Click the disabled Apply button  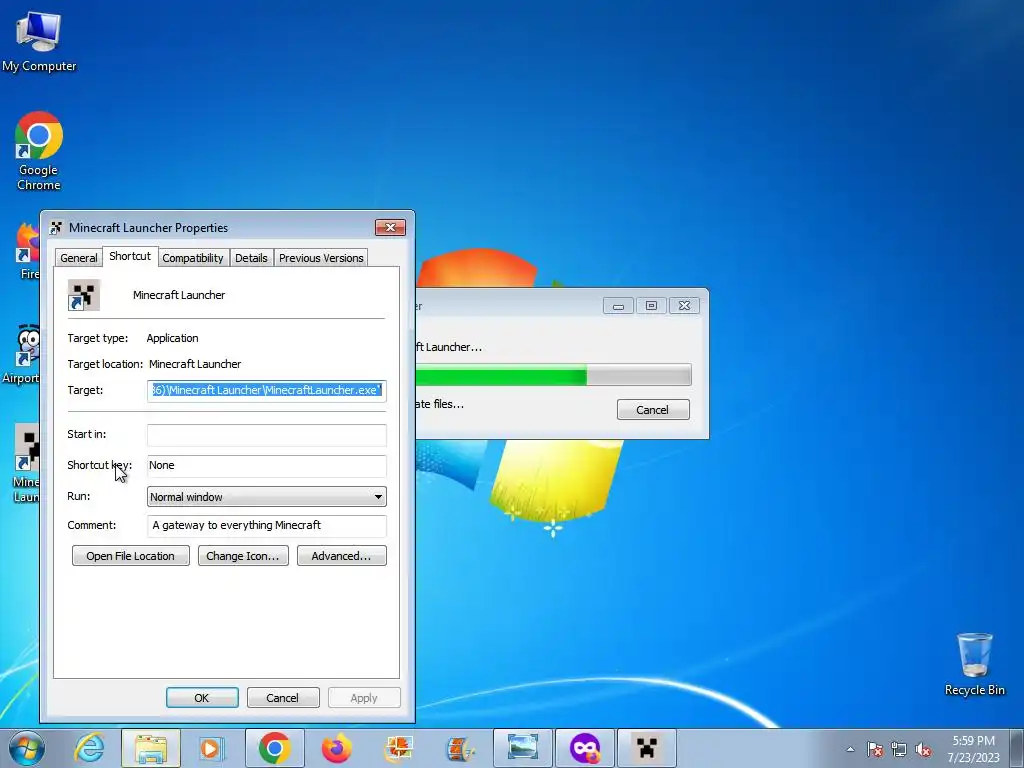(364, 697)
